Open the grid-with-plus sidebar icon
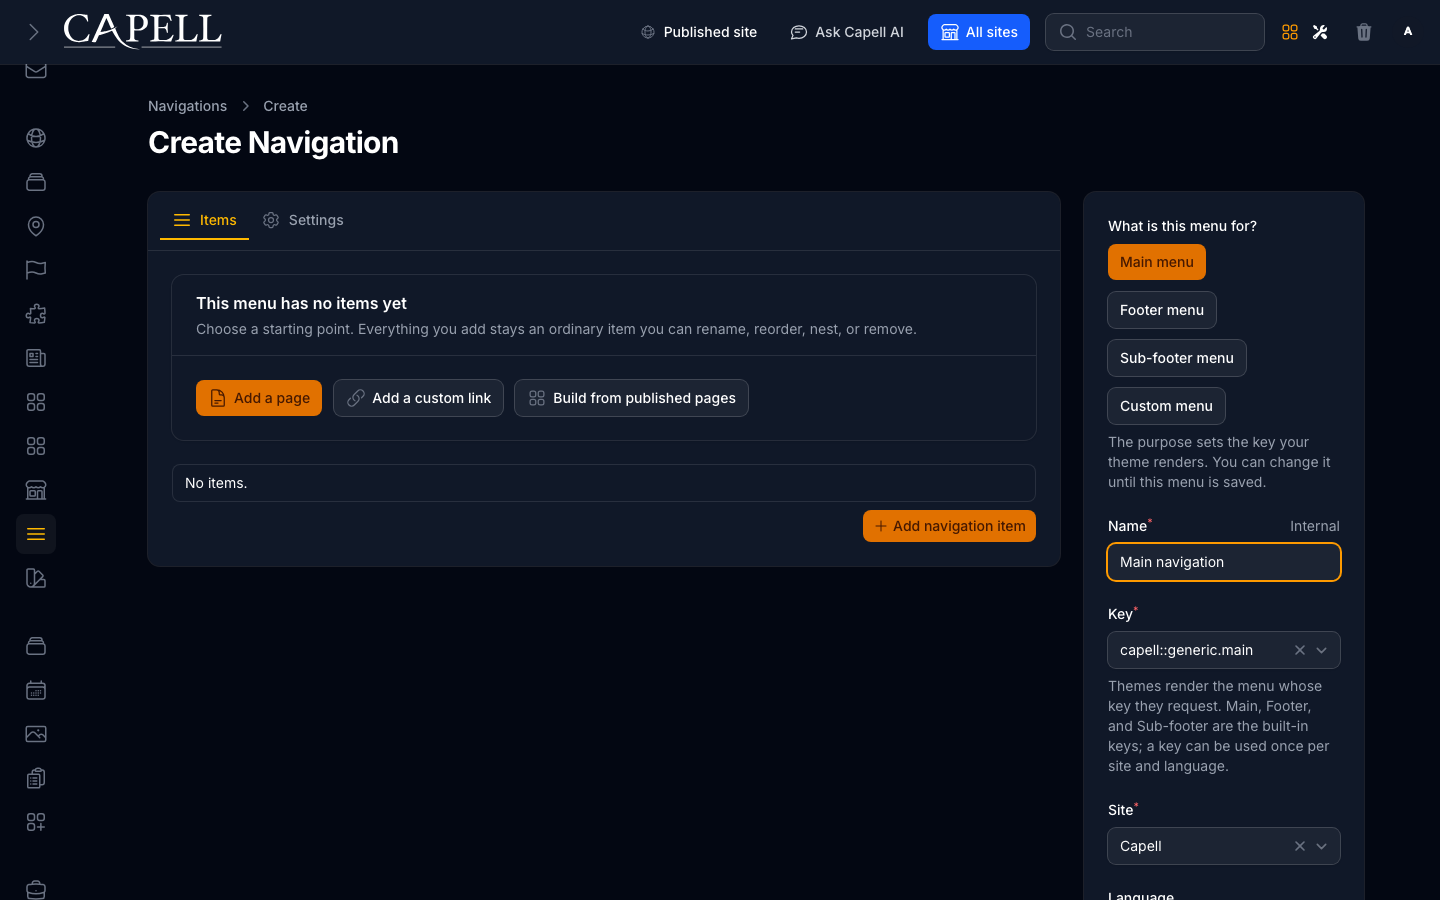1440x900 pixels. point(36,822)
